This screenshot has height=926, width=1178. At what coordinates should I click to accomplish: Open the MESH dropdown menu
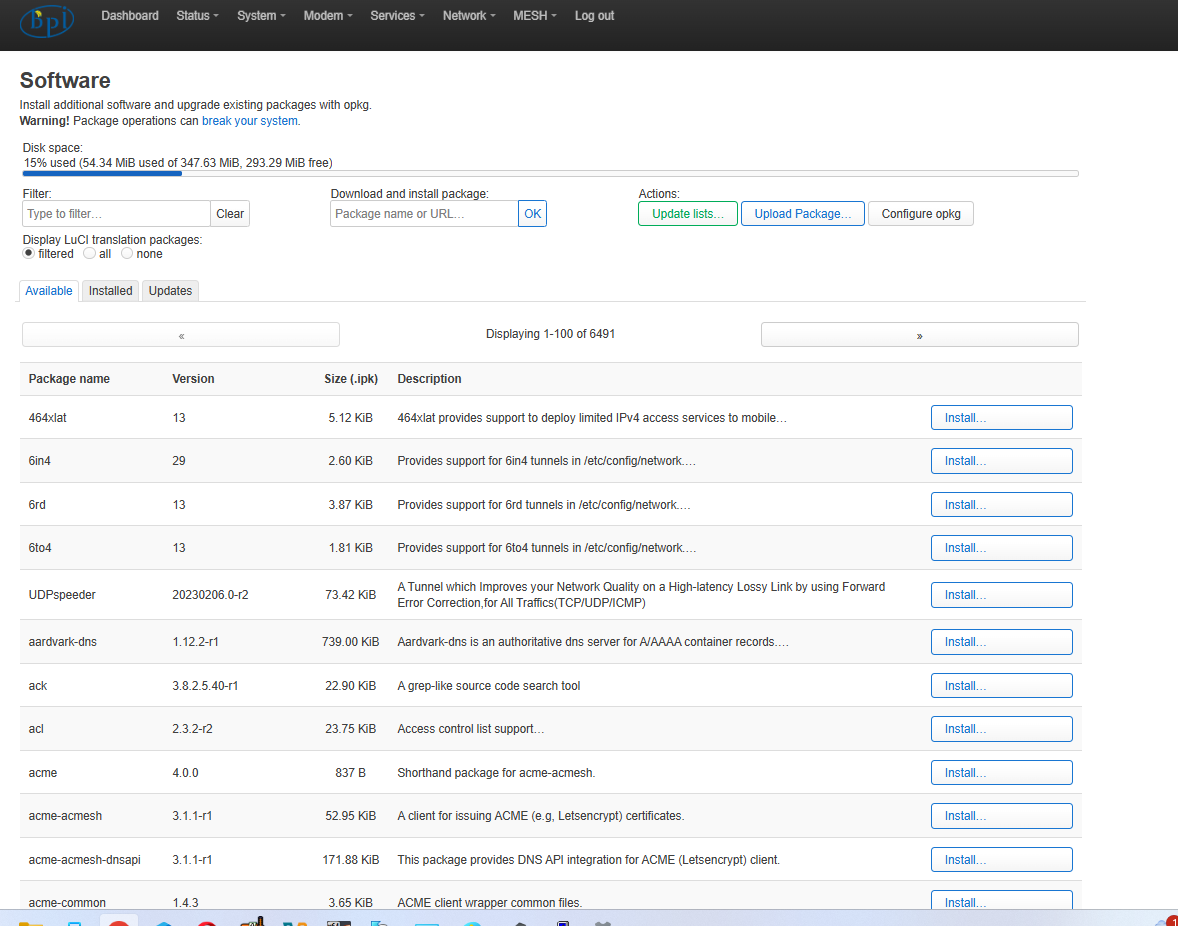click(534, 16)
